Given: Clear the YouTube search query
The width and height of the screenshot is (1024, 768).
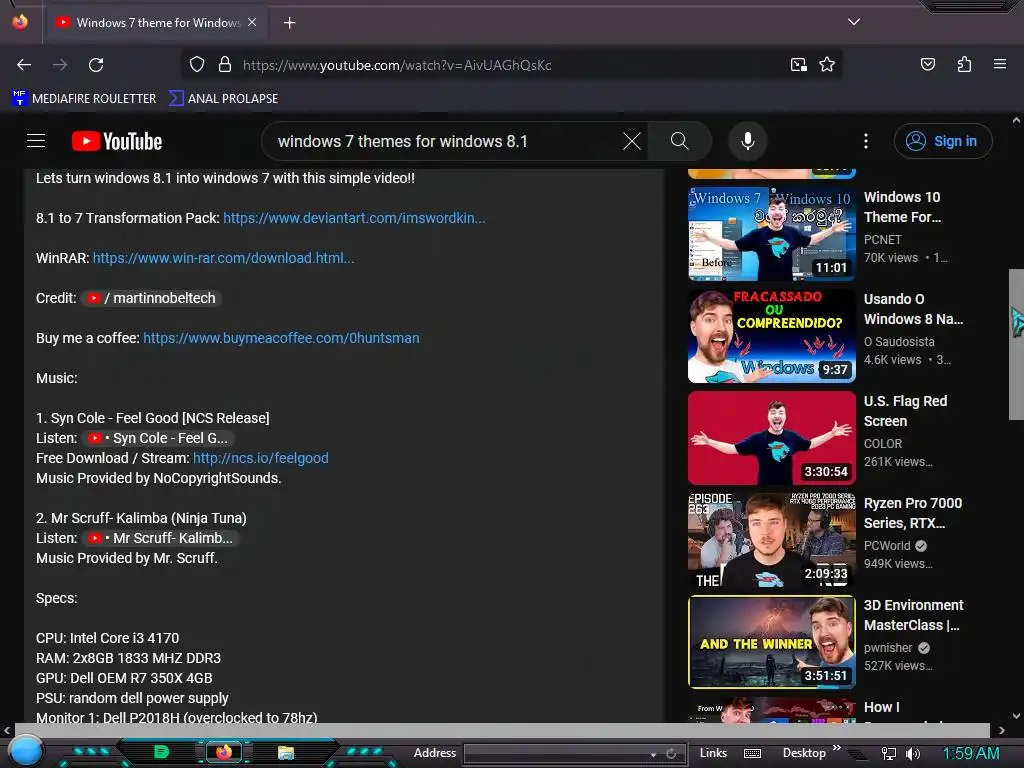Looking at the screenshot, I should pos(632,141).
